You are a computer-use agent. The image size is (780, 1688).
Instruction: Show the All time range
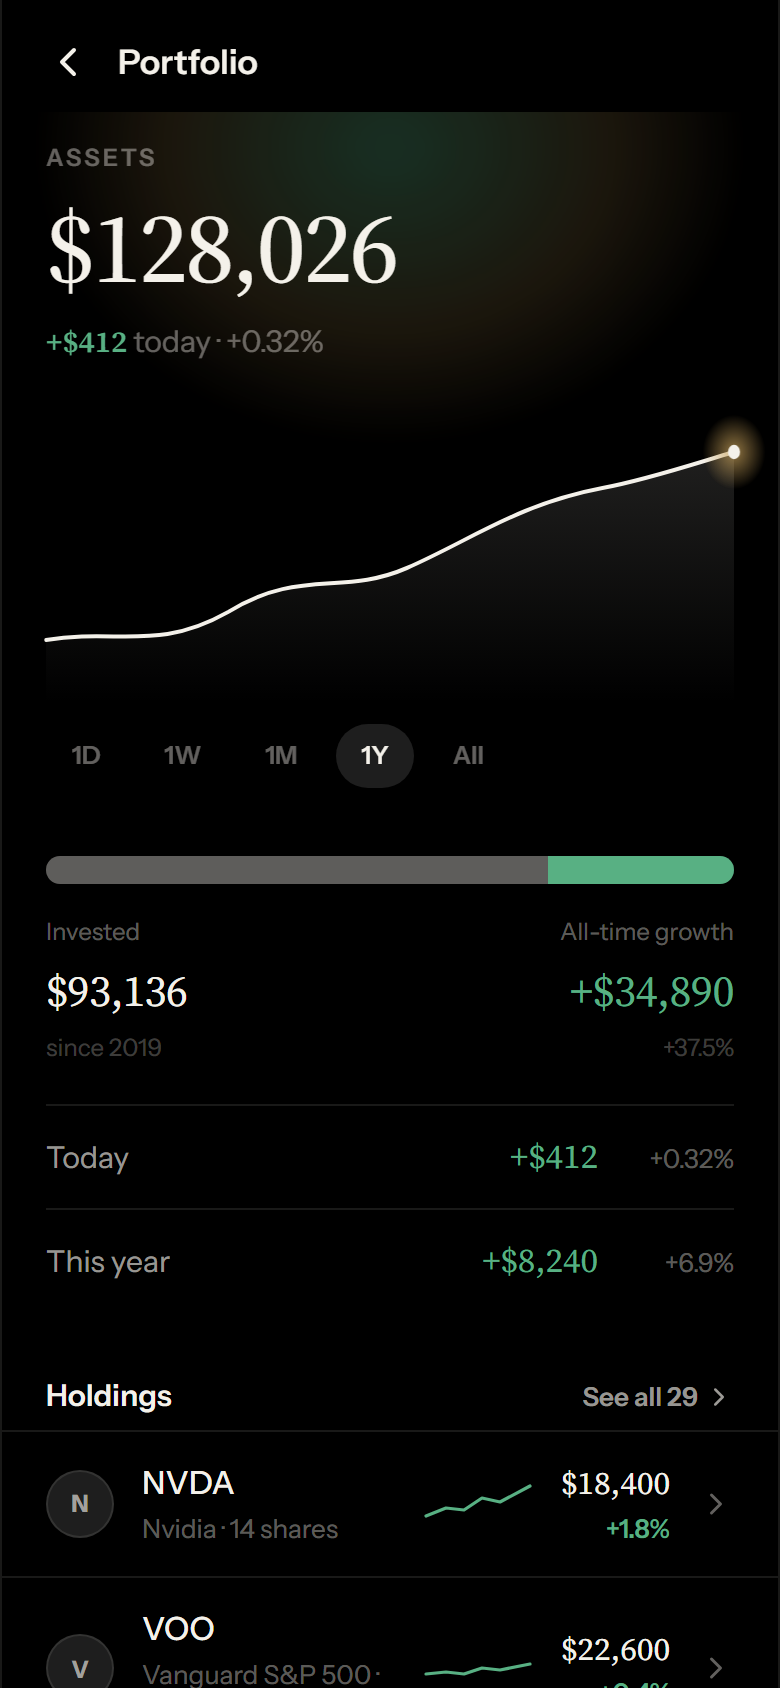coord(468,756)
